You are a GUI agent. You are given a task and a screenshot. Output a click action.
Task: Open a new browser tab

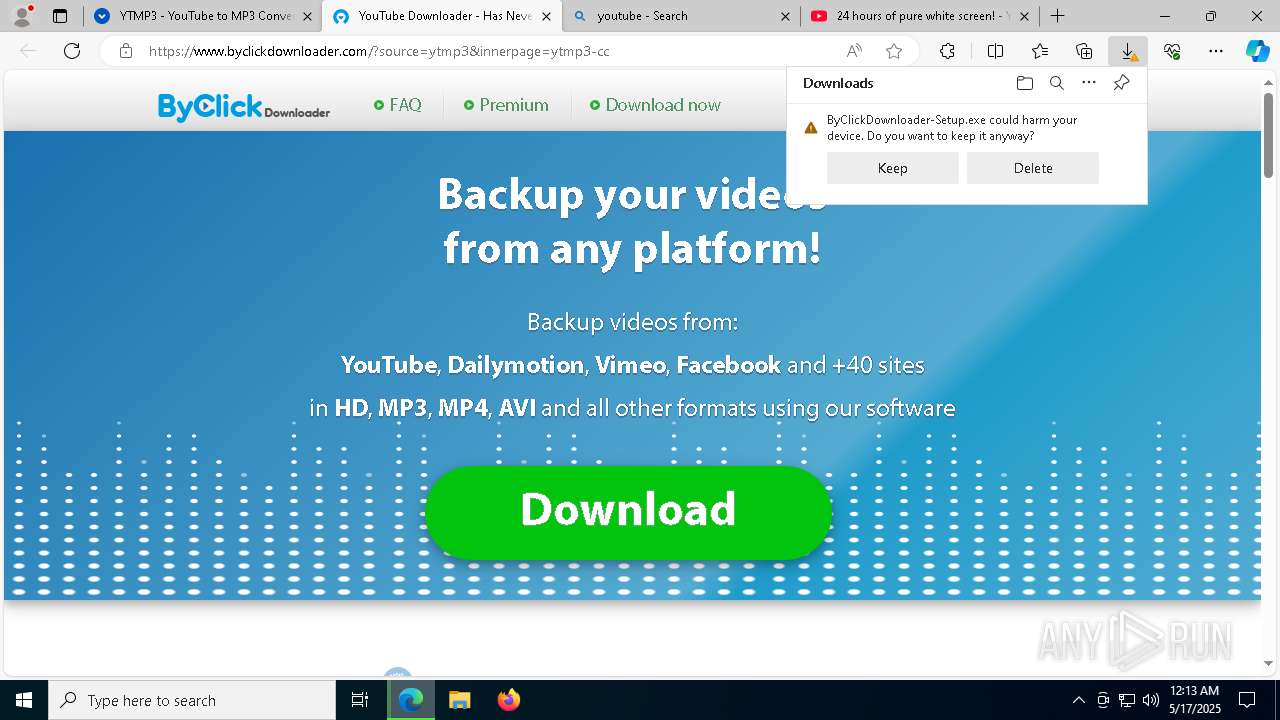click(1057, 16)
